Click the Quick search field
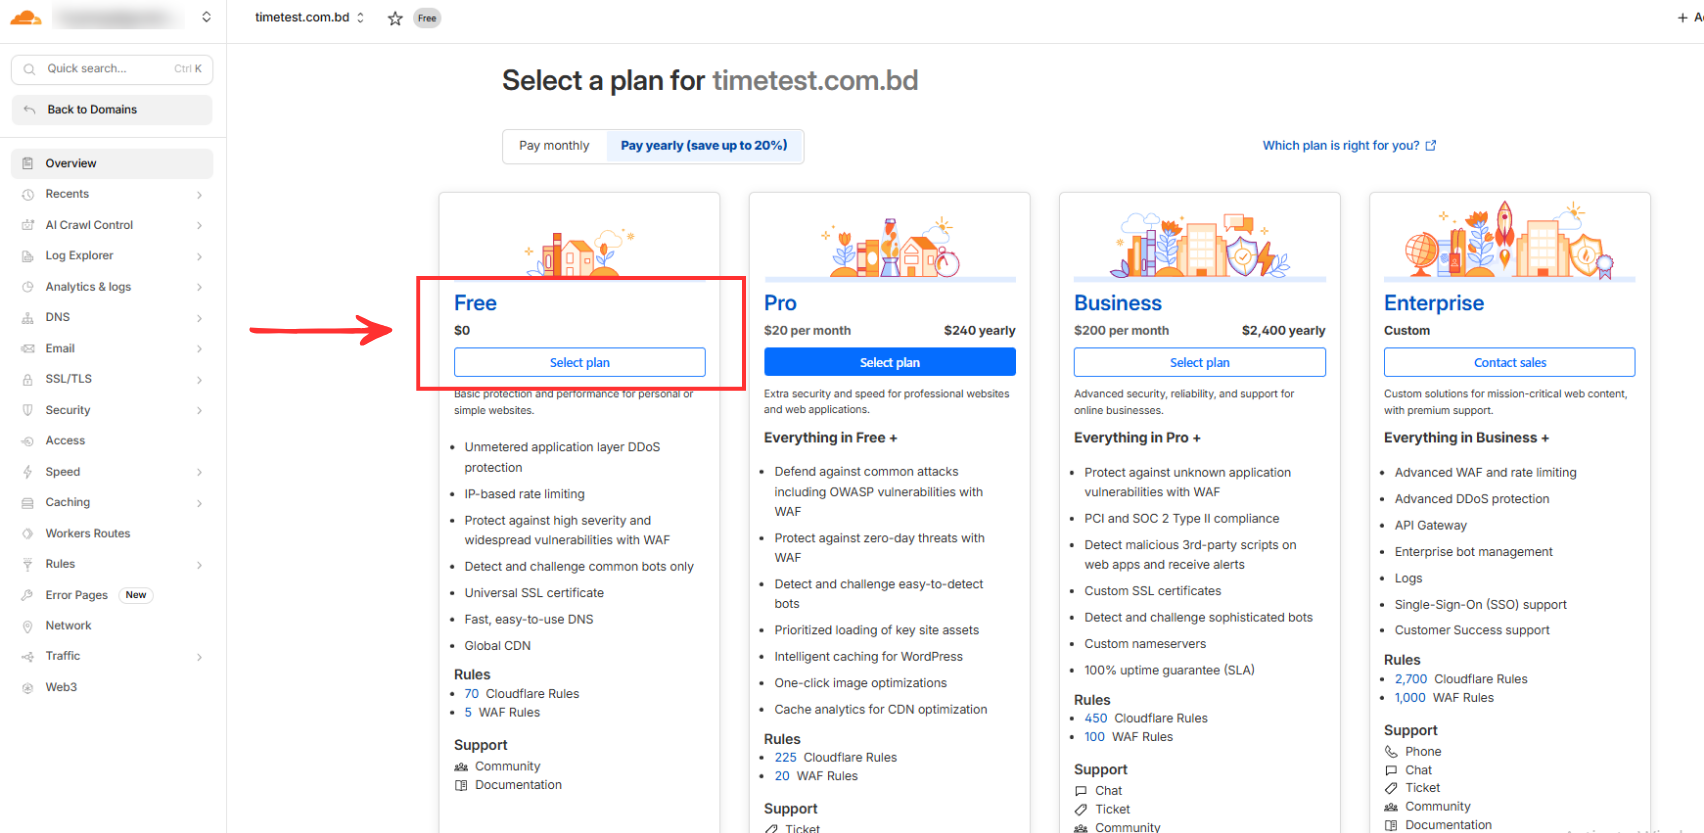 point(111,69)
